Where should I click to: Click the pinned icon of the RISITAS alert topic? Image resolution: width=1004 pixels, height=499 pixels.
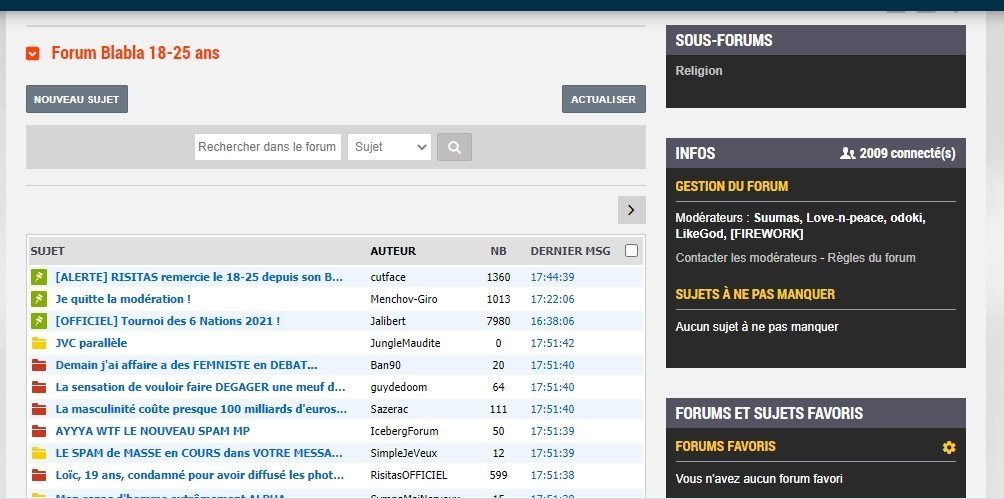pos(39,277)
